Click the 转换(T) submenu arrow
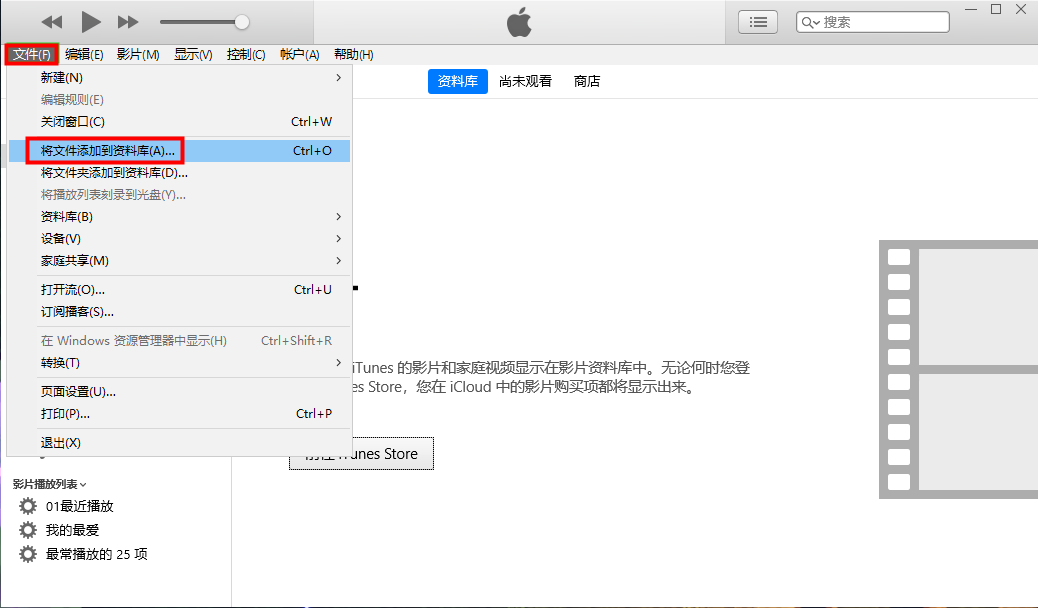 click(x=338, y=363)
